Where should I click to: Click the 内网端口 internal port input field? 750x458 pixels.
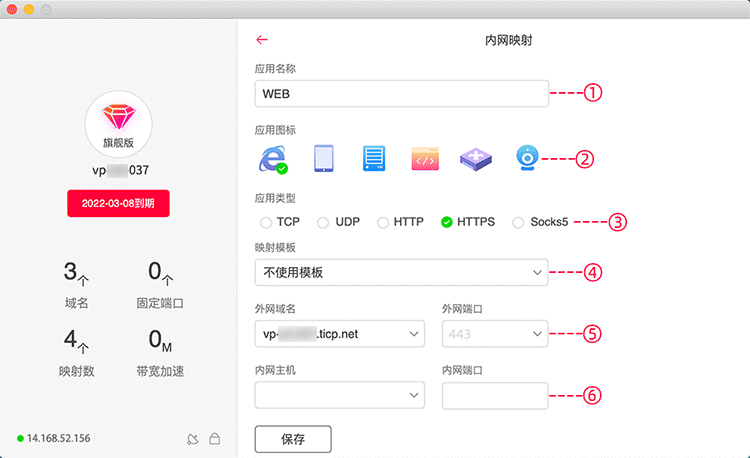495,396
